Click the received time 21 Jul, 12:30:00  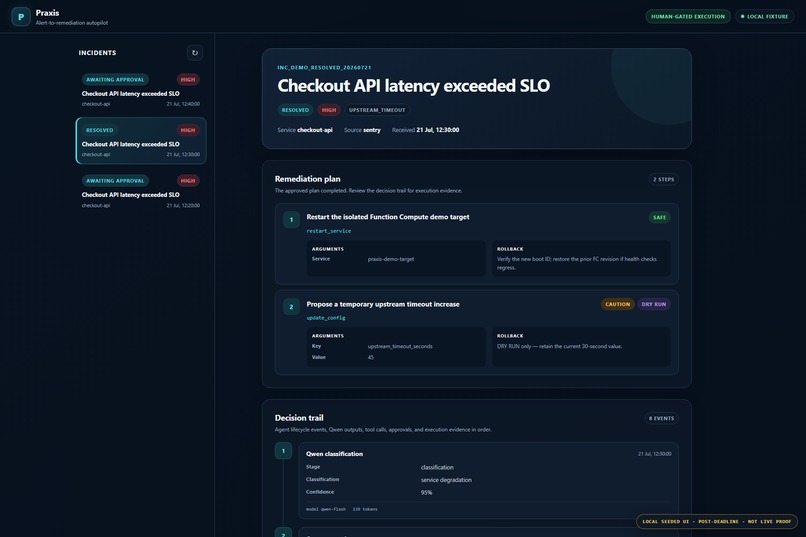pos(437,130)
